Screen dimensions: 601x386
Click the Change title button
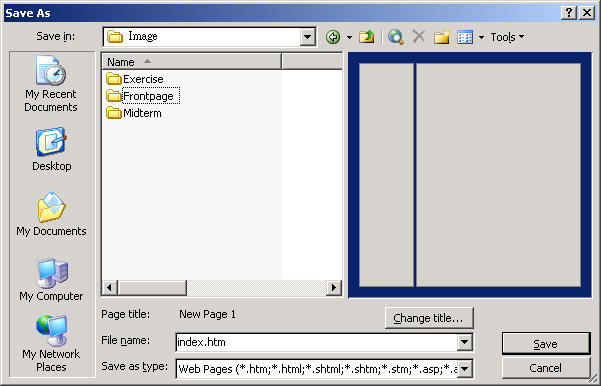pos(429,318)
